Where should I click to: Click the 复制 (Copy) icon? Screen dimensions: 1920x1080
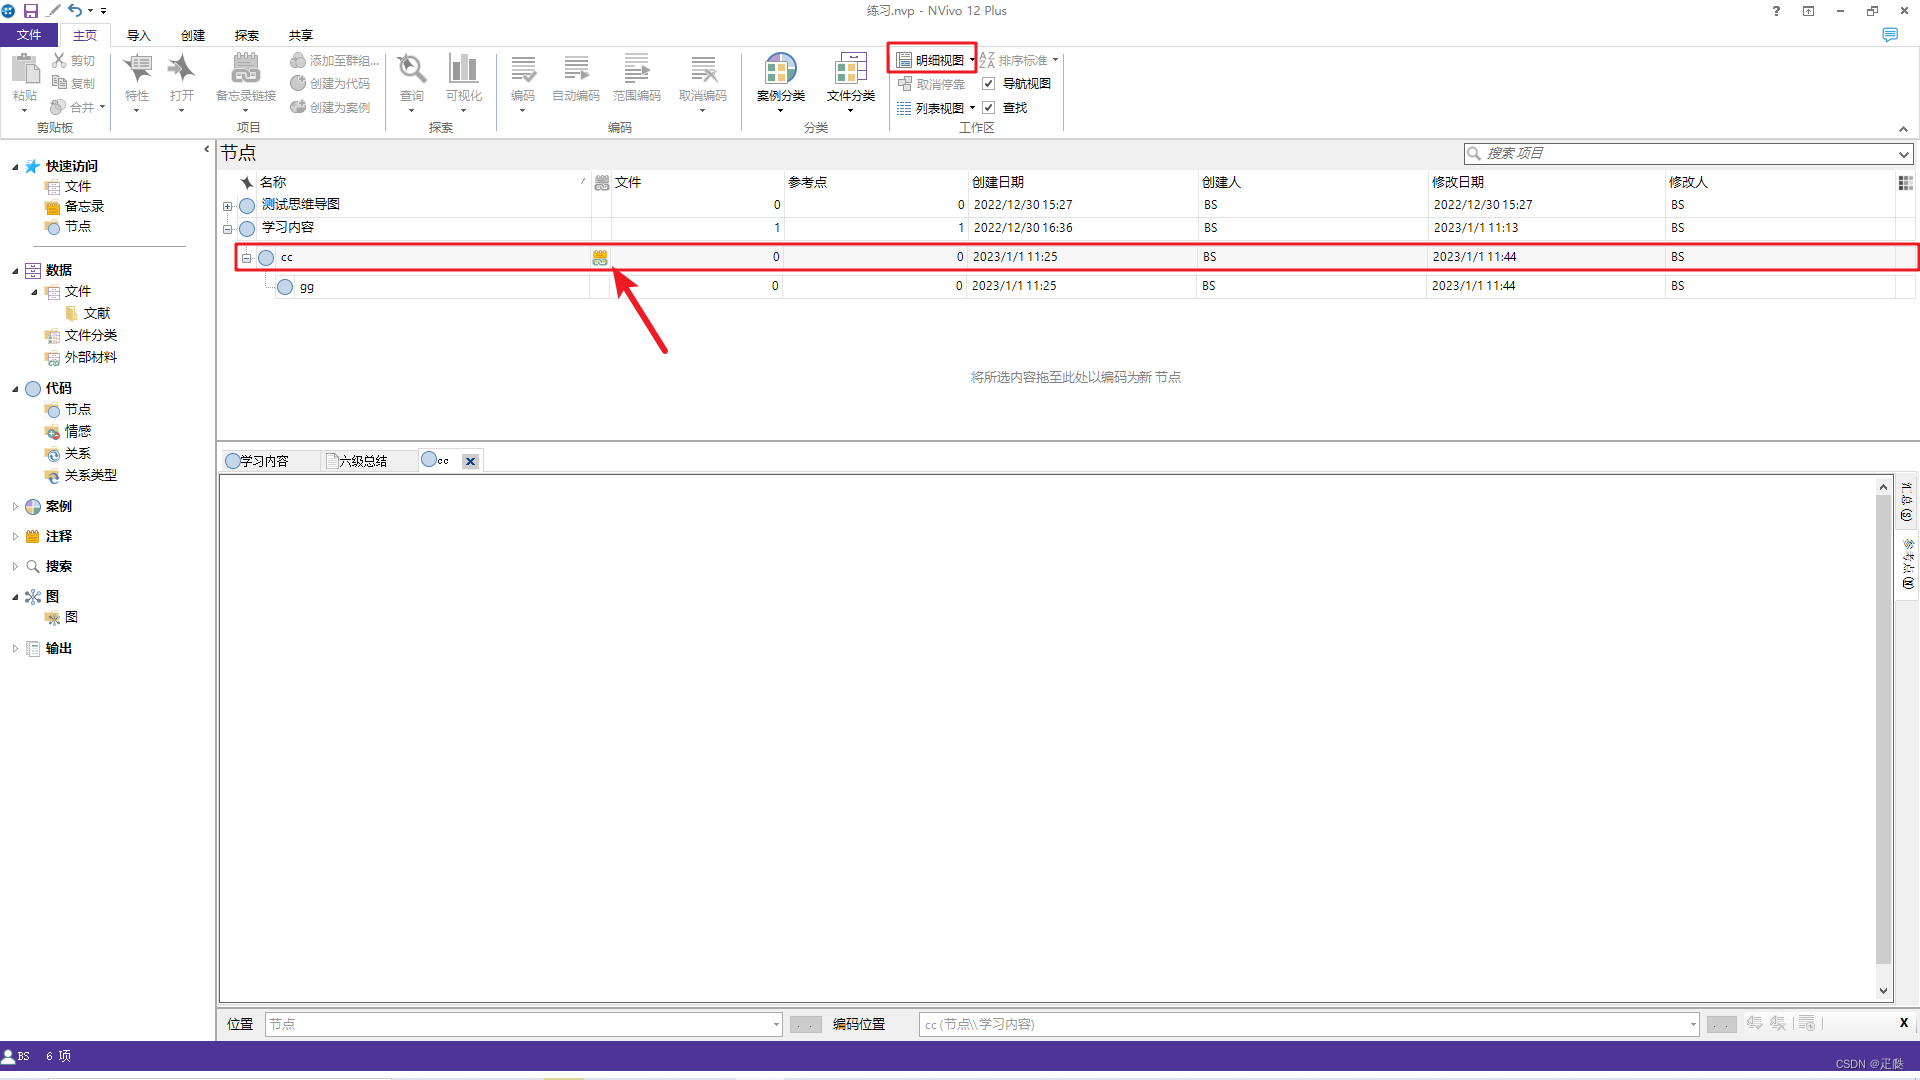[x=59, y=83]
